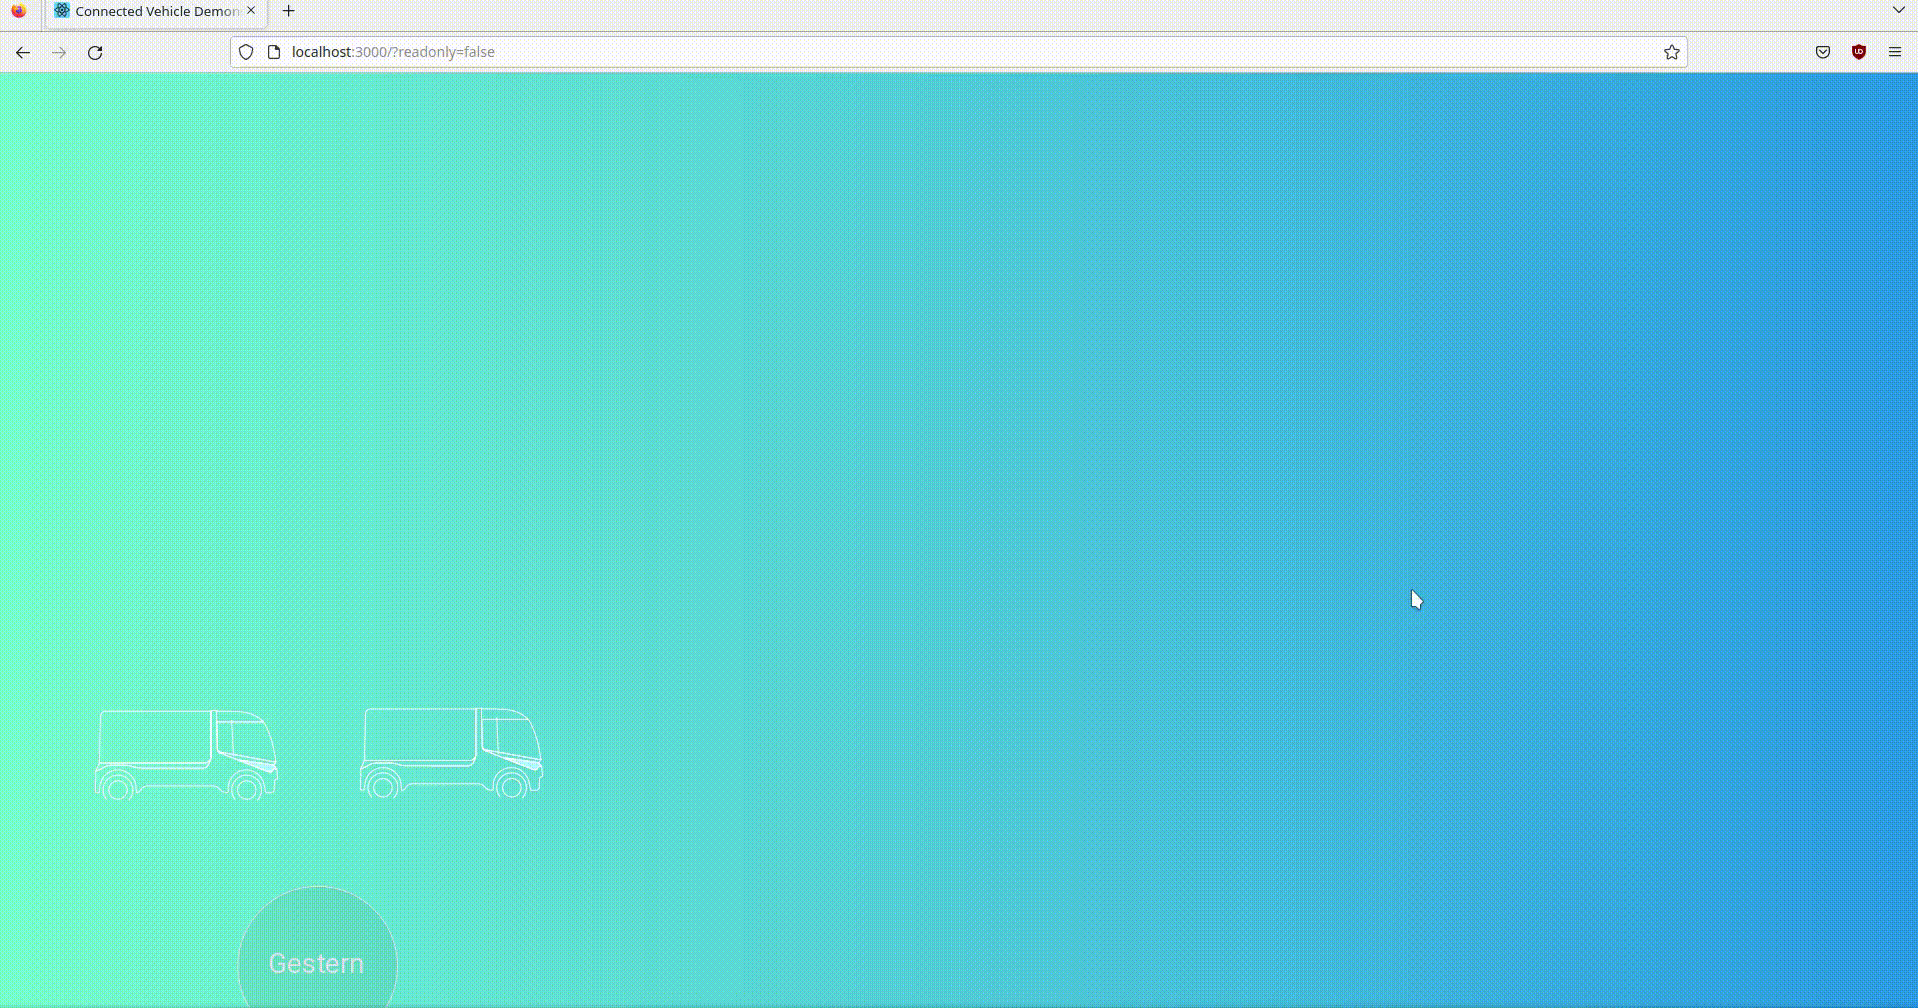The height and width of the screenshot is (1008, 1918).
Task: Open the uBlock Origin extension icon
Action: 1859,52
